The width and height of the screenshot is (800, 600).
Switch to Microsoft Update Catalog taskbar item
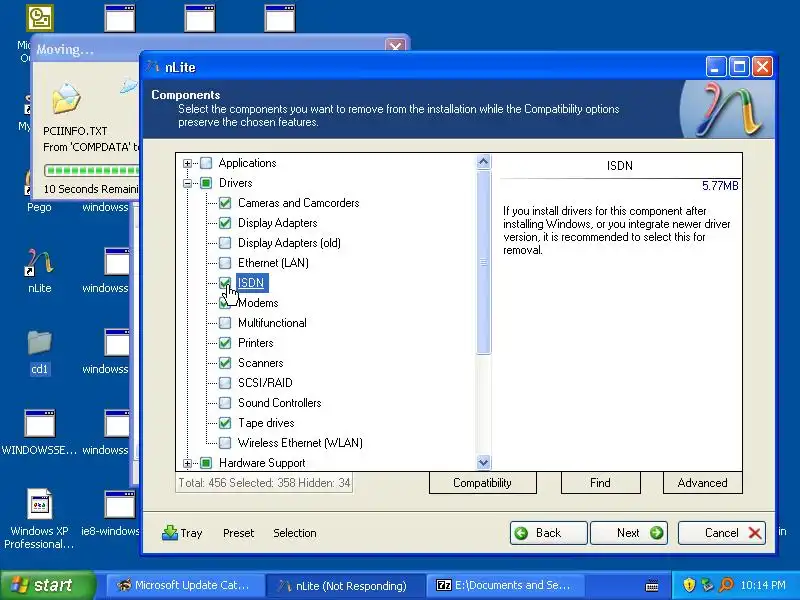tap(185, 585)
